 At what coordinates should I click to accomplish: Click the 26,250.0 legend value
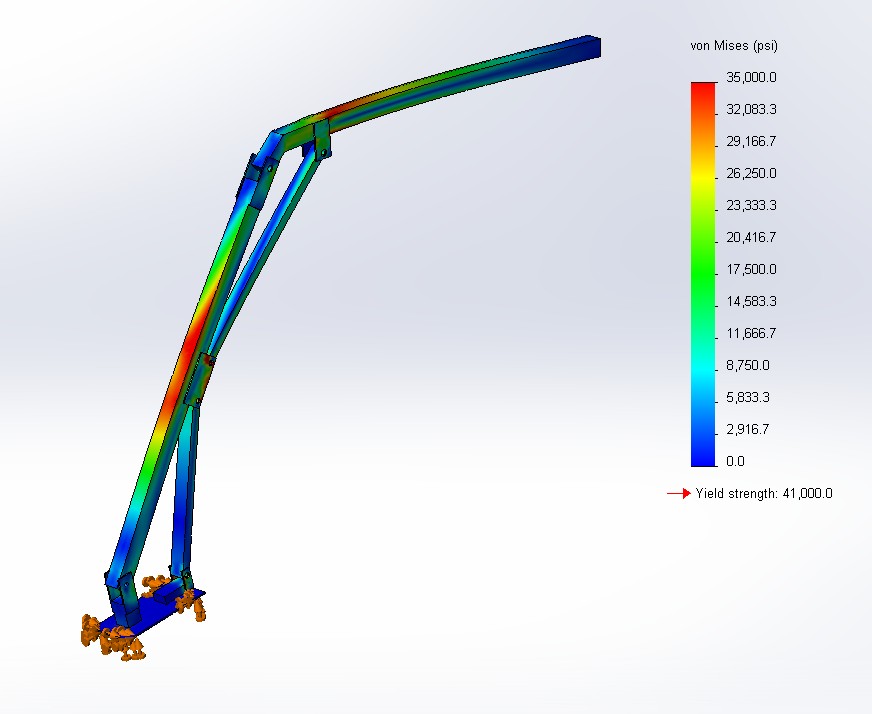pyautogui.click(x=751, y=173)
